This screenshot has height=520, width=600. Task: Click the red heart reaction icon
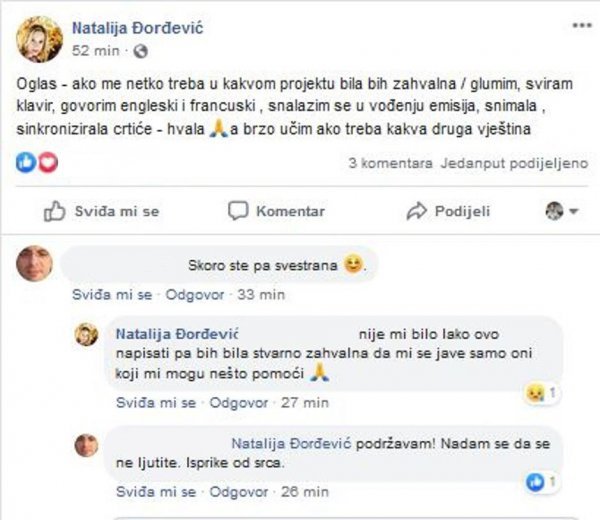coord(48,163)
